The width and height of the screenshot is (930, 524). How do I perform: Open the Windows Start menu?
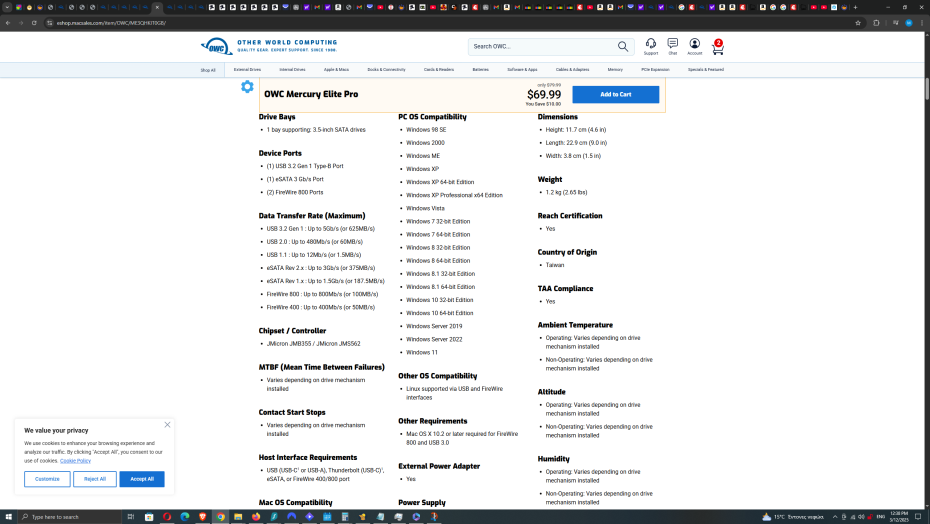coord(8,517)
